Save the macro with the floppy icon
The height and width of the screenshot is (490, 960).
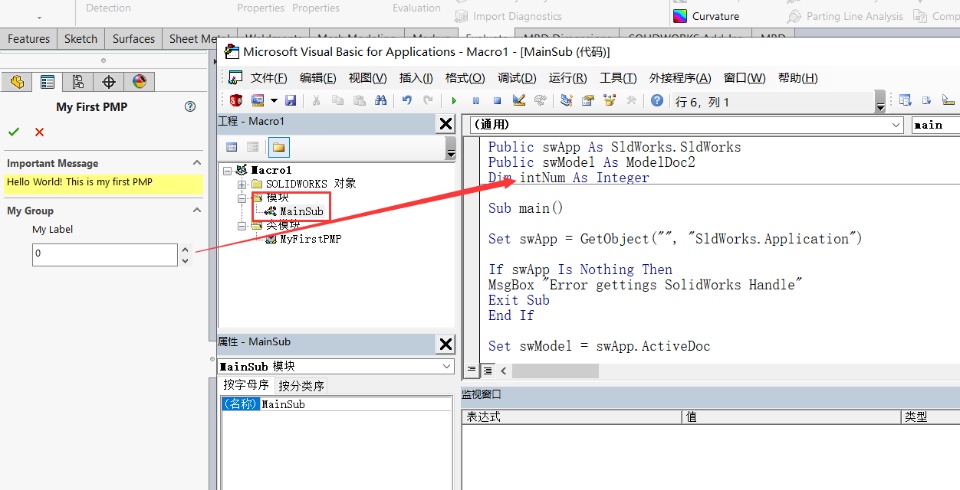point(291,100)
